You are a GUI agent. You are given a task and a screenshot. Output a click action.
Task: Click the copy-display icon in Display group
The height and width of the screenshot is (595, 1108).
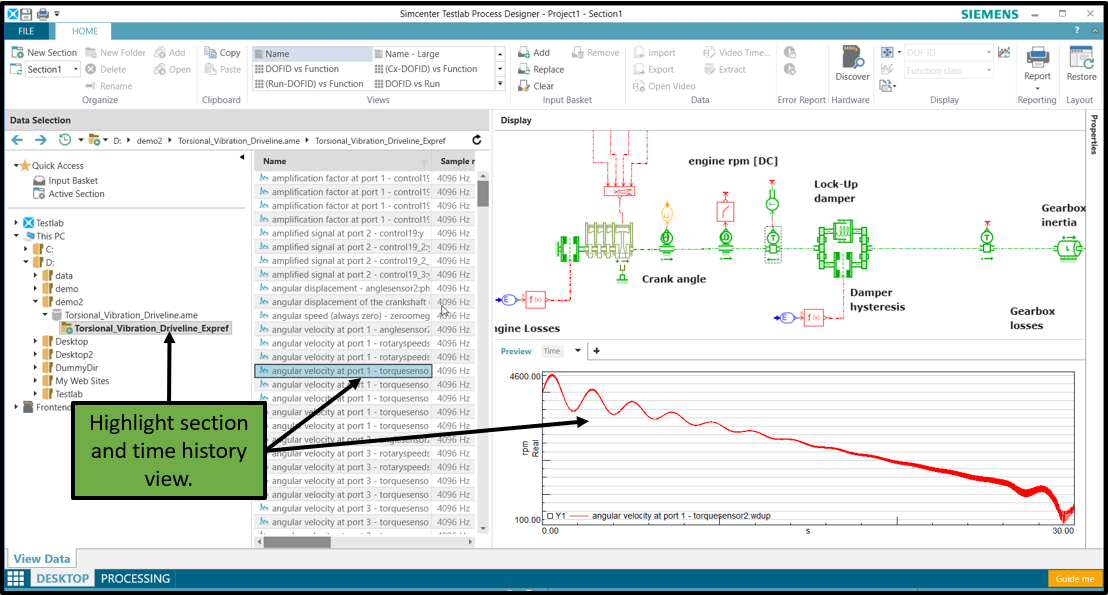pos(885,86)
